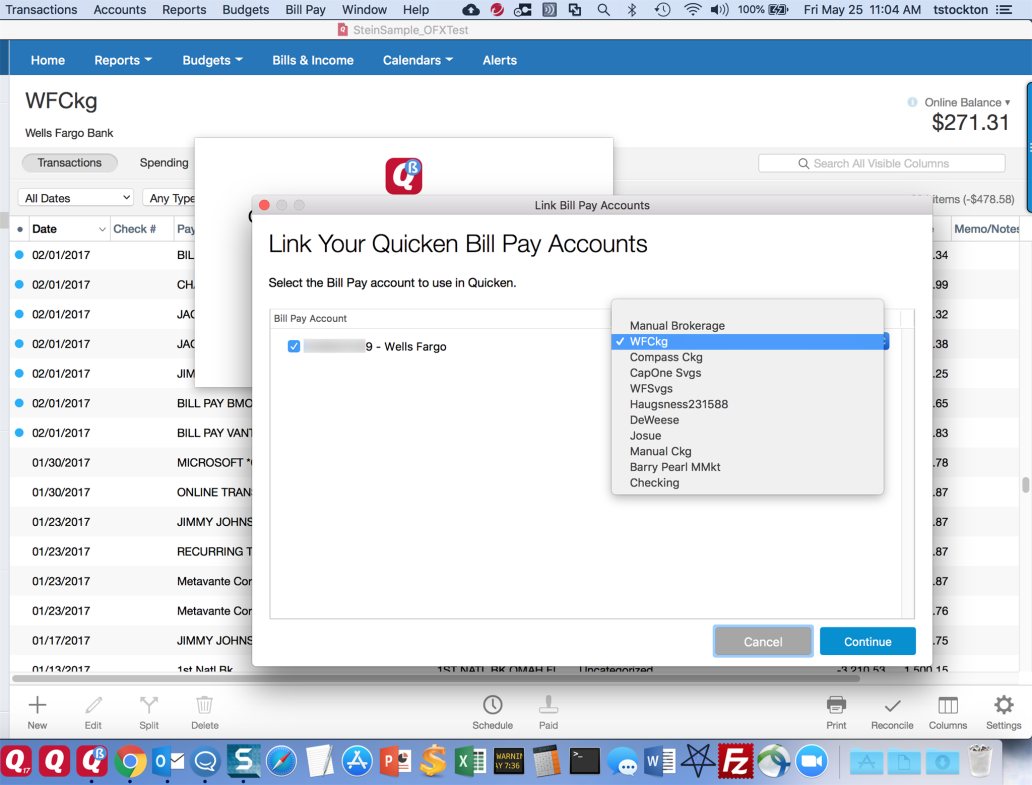
Task: Click the Reconcile checkmark icon
Action: [892, 705]
